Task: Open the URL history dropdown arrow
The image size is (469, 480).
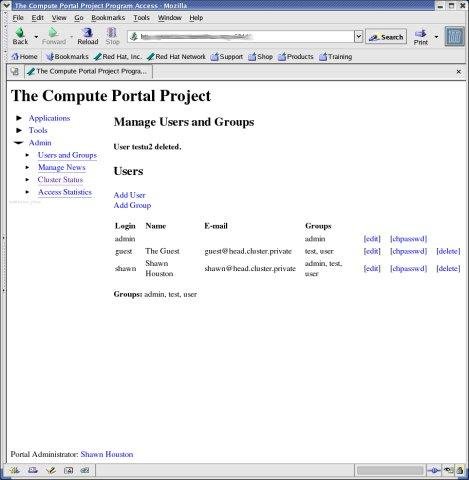Action: pyautogui.click(x=358, y=37)
